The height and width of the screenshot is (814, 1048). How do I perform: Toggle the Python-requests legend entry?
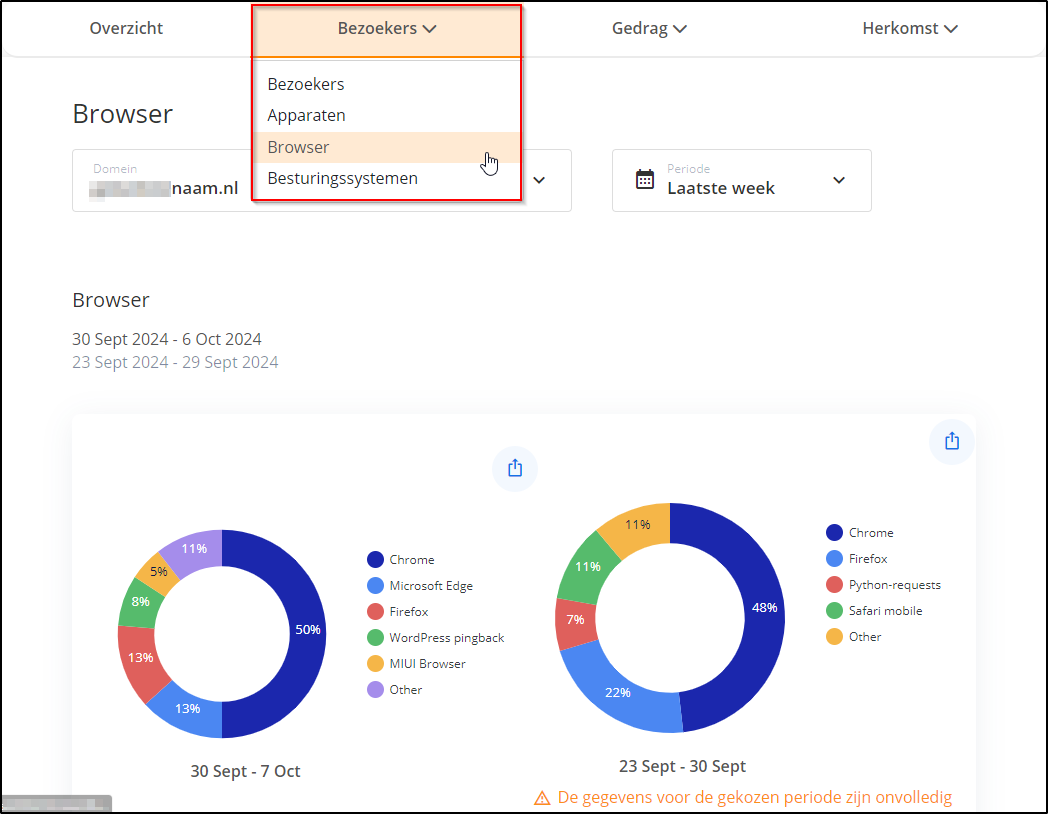pos(894,585)
